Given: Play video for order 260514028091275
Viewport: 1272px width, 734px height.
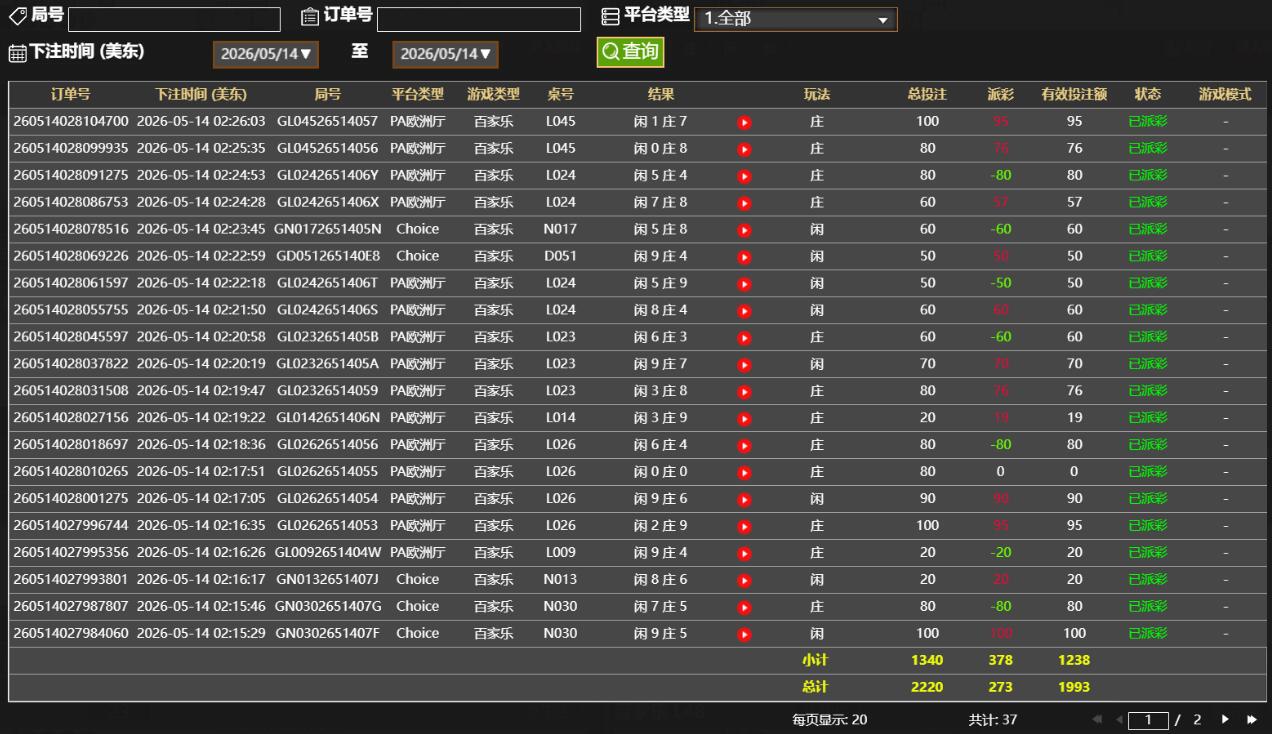Looking at the screenshot, I should tap(744, 177).
